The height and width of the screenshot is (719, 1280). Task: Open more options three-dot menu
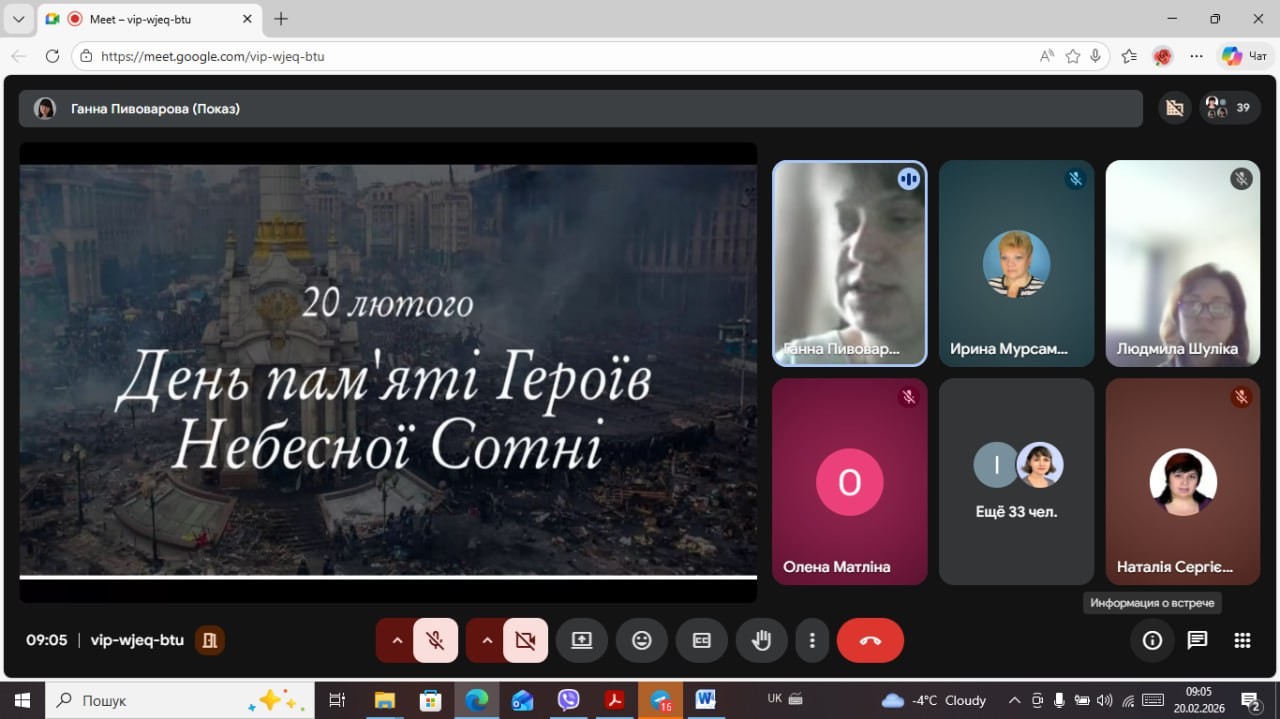(813, 641)
